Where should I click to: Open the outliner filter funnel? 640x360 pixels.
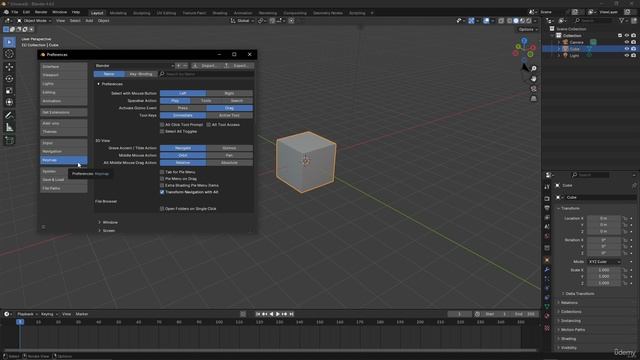point(622,20)
